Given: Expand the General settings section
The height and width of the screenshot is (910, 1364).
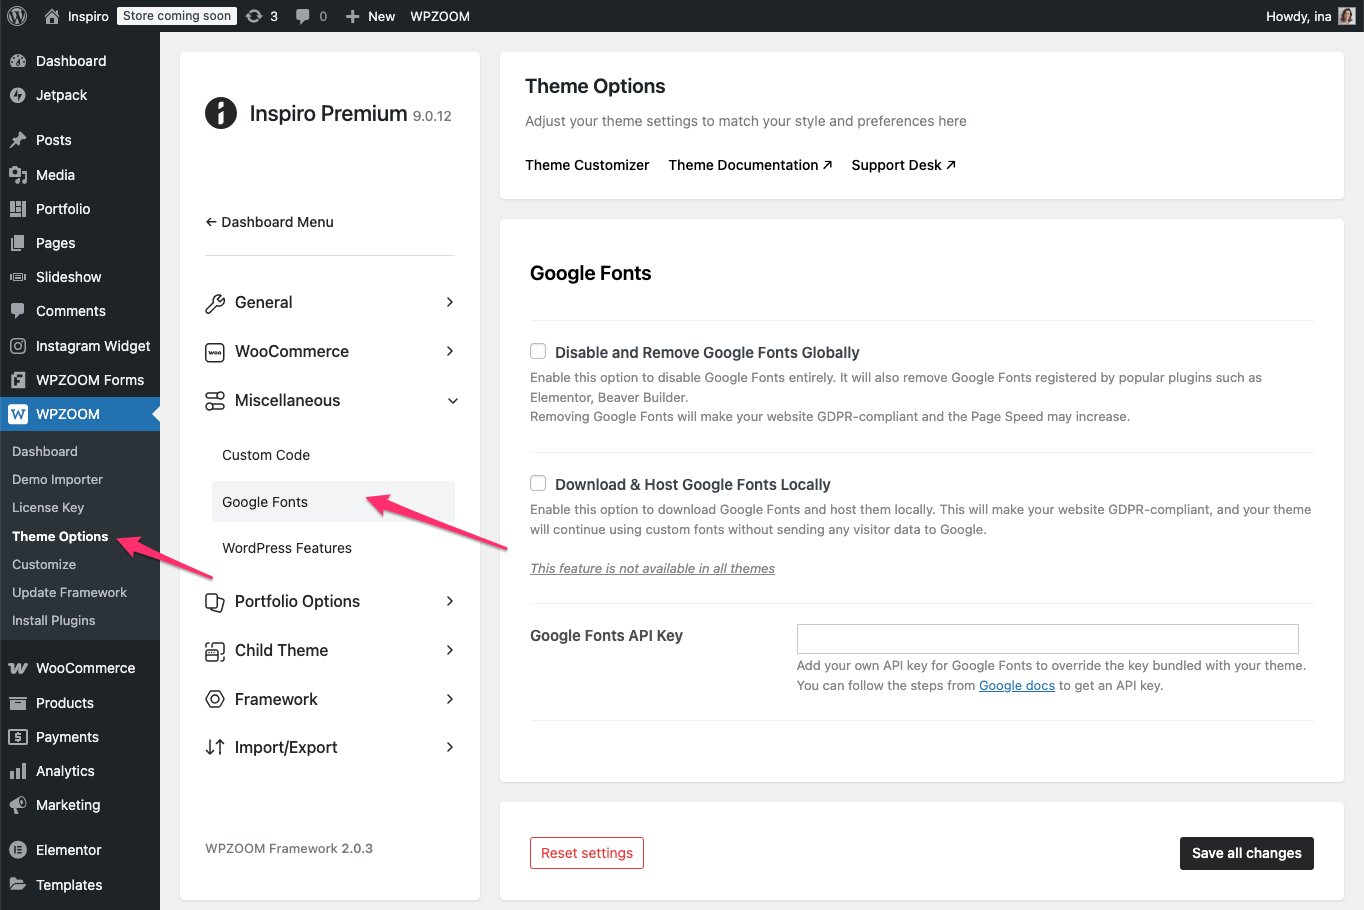Looking at the screenshot, I should point(450,302).
